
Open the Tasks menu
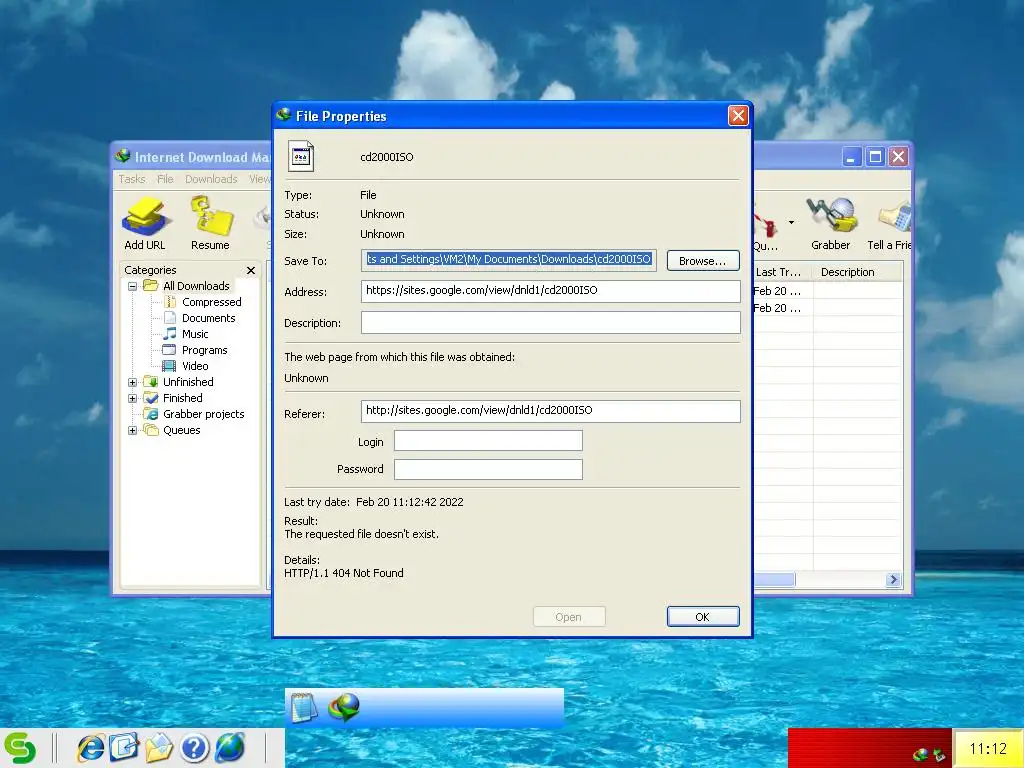(x=132, y=179)
